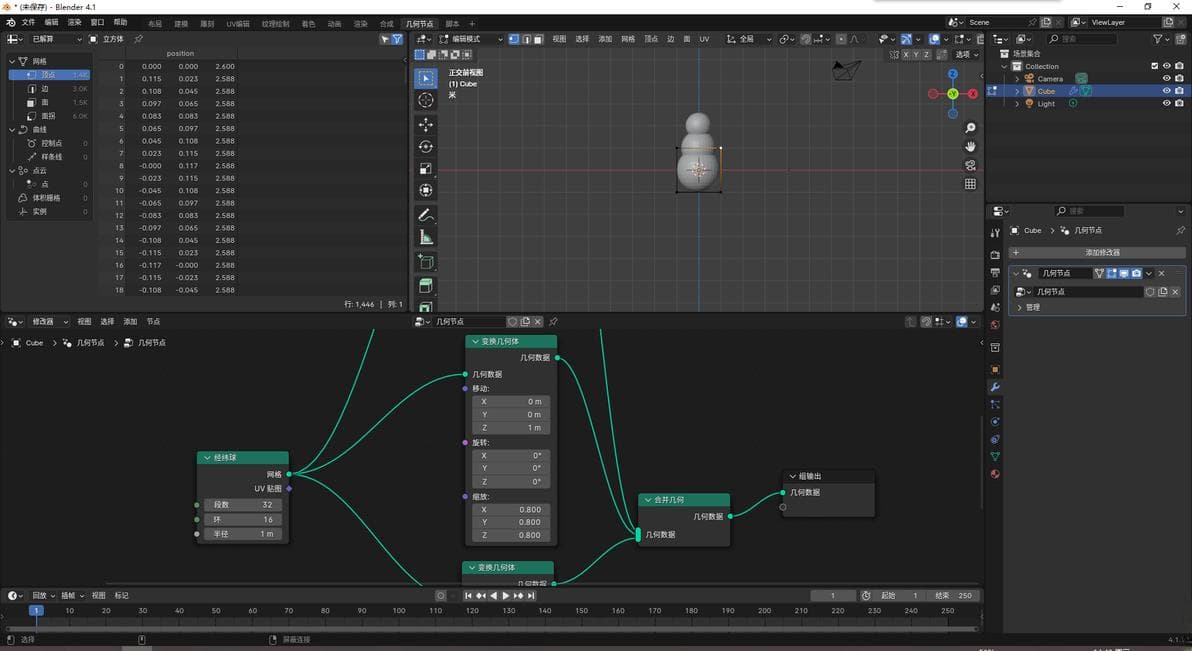Select the Box Select tool in viewport
The width and height of the screenshot is (1192, 651).
tap(426, 78)
